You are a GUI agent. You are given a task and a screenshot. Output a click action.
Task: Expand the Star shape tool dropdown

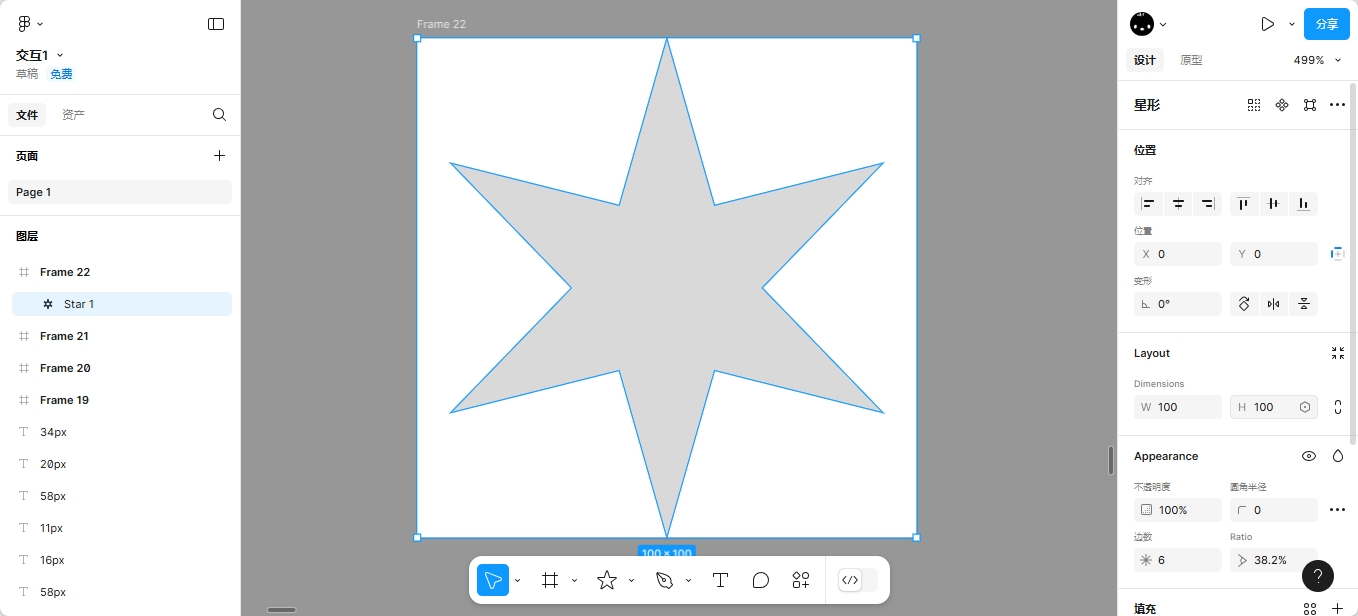click(x=631, y=581)
